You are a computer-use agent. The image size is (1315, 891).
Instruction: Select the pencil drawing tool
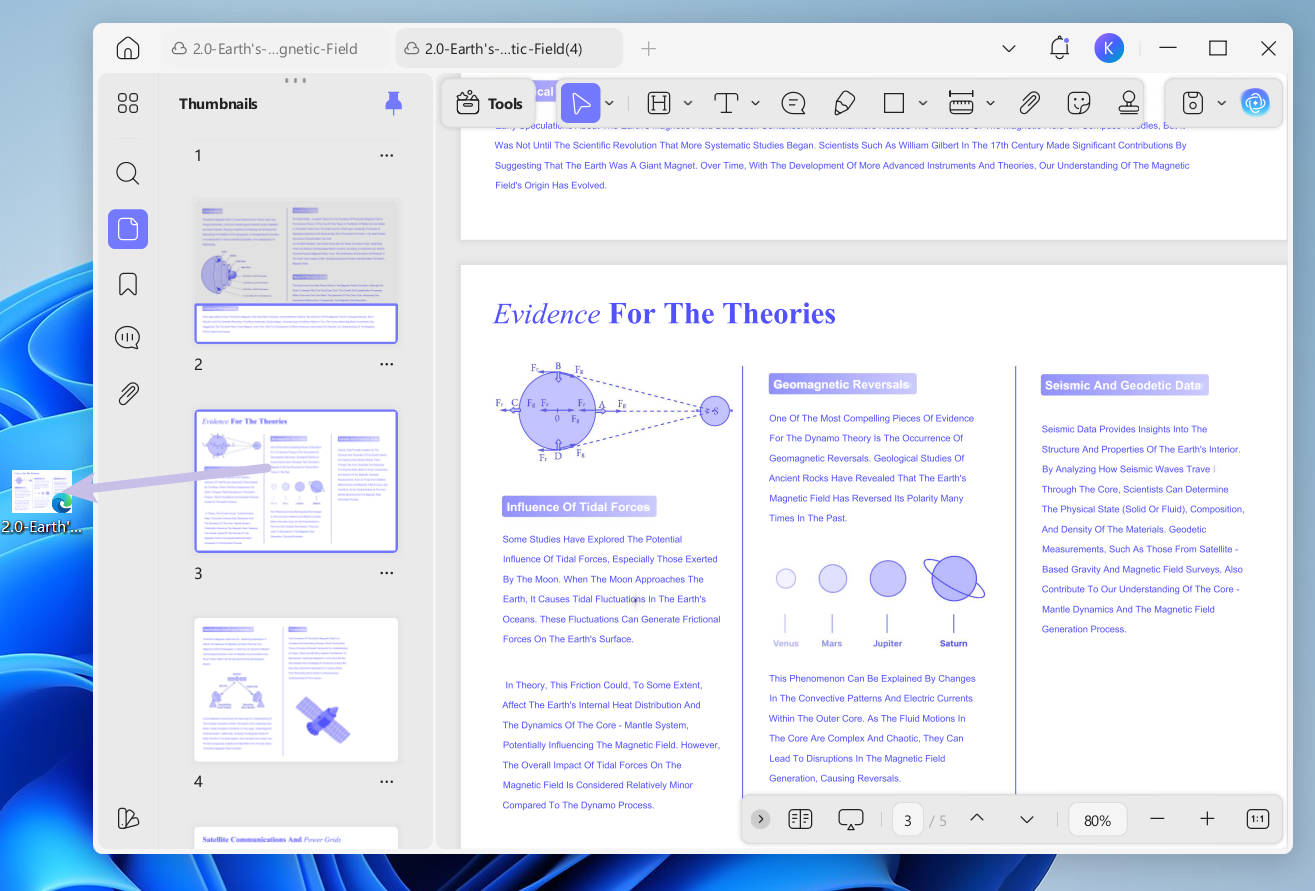tap(844, 103)
